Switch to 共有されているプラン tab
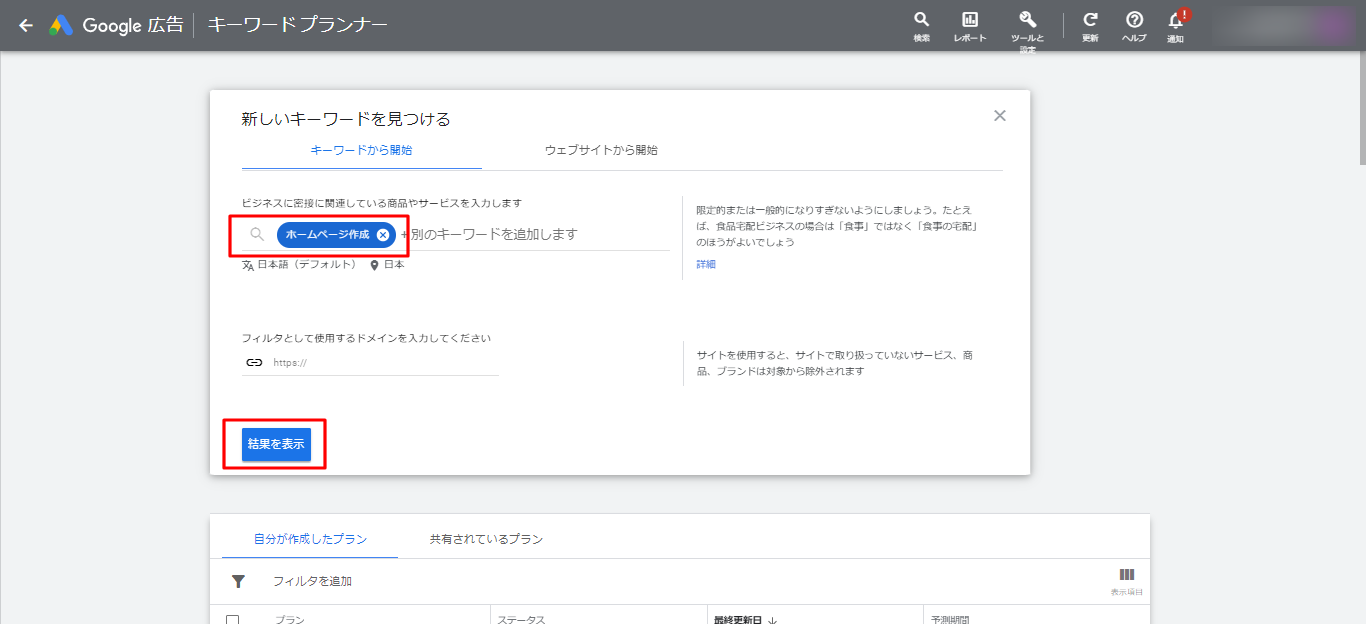1366x624 pixels. [x=486, y=539]
